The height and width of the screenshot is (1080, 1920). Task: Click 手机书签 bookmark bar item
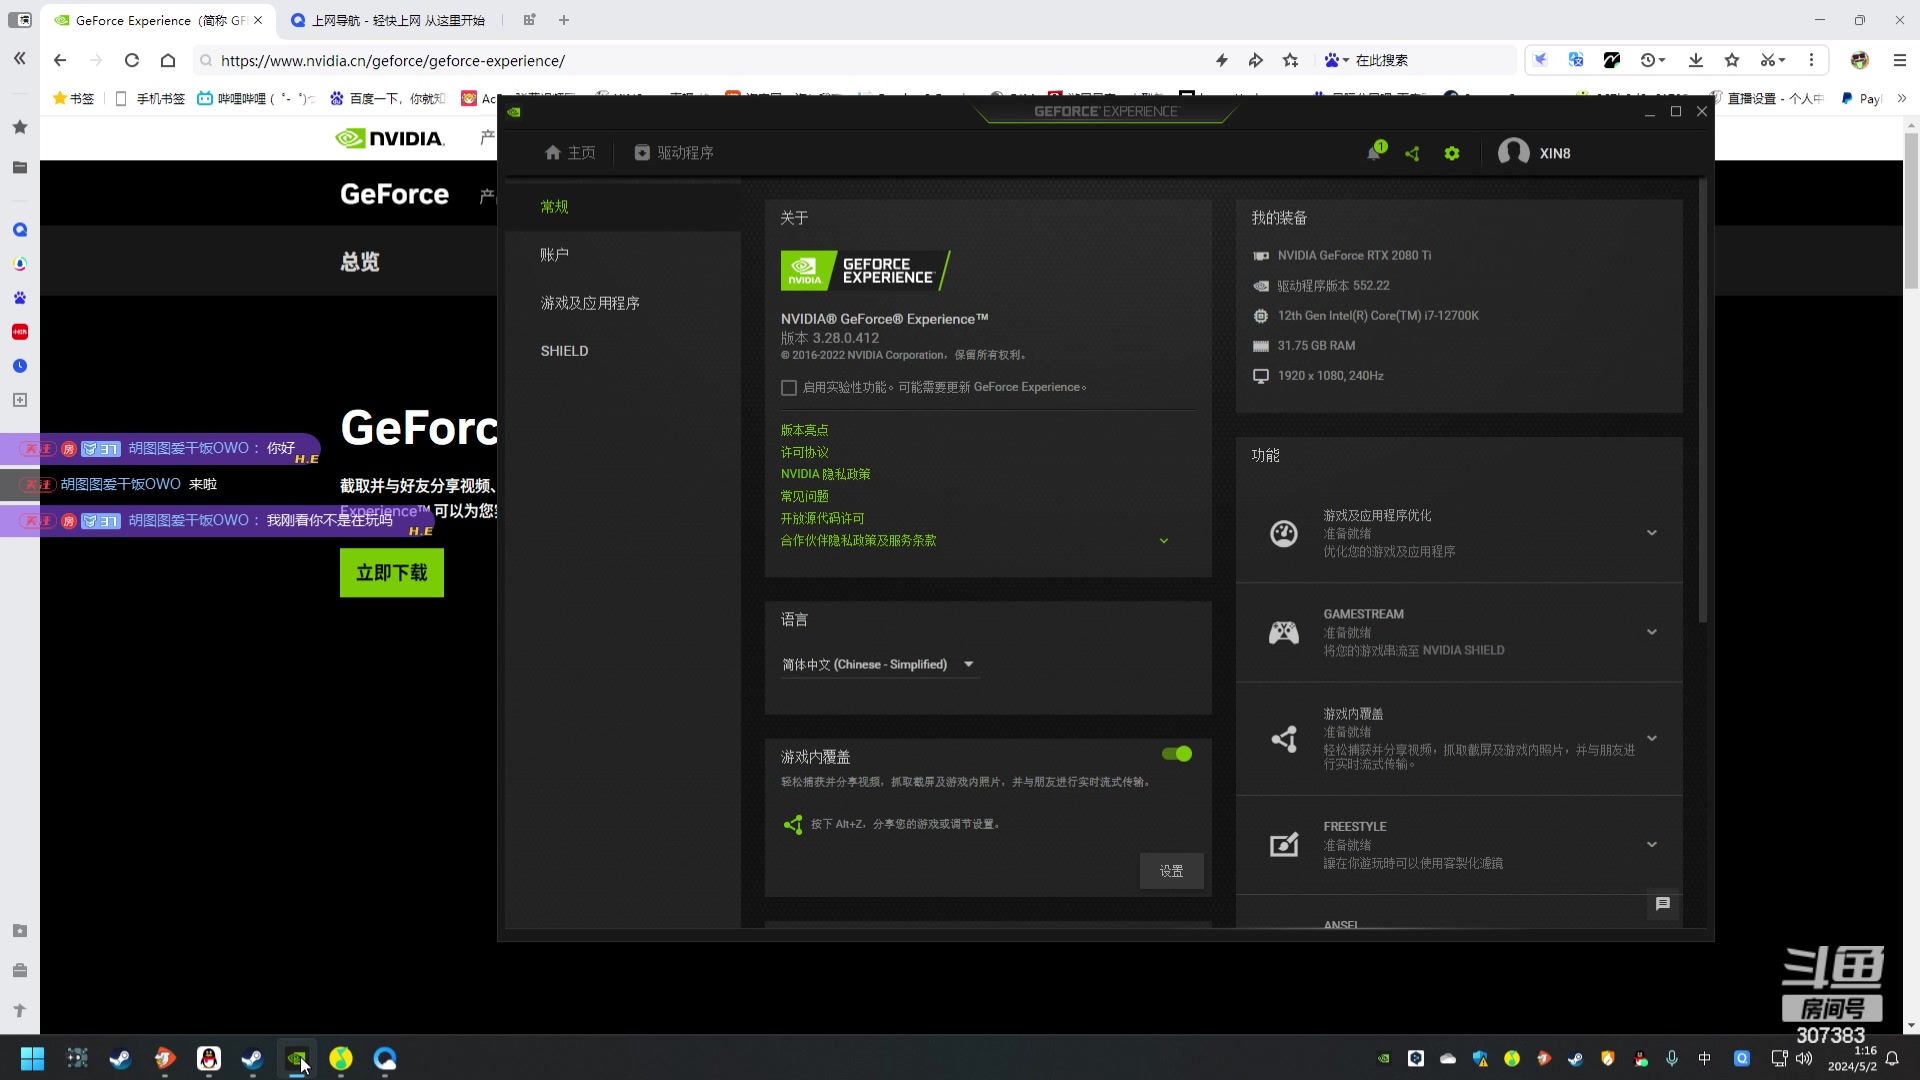150,98
